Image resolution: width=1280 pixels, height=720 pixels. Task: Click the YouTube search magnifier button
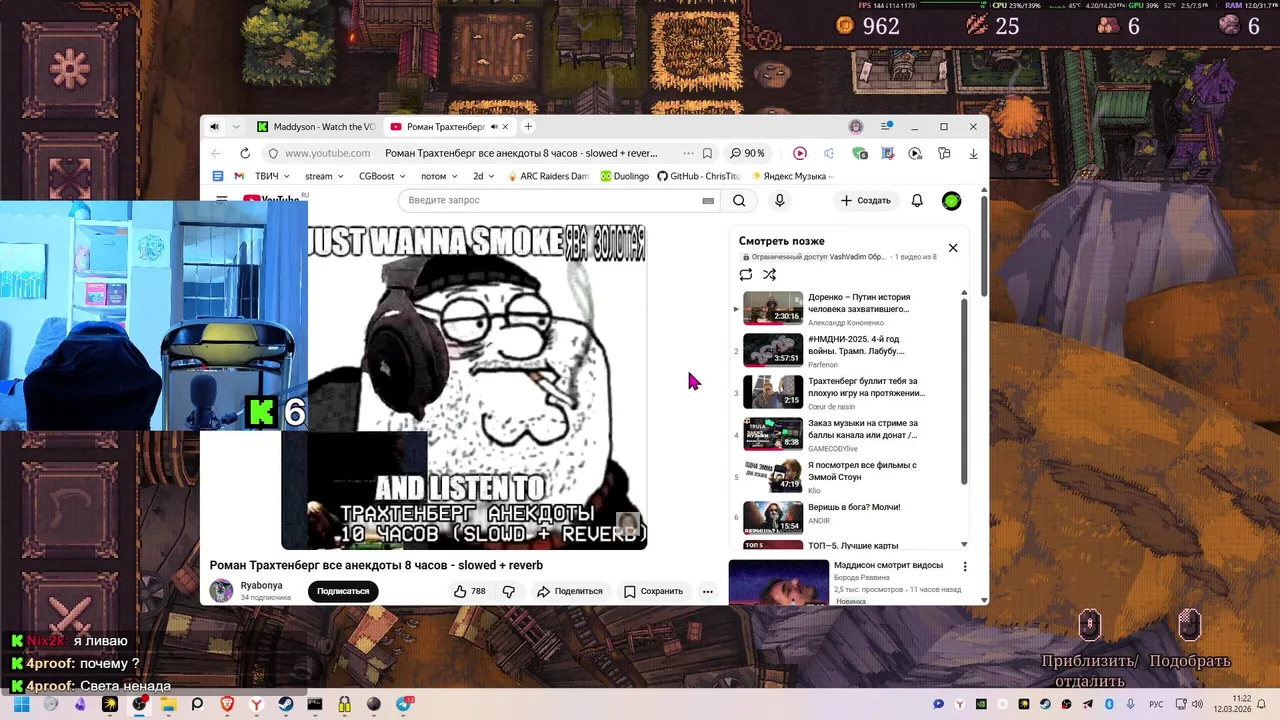click(739, 200)
